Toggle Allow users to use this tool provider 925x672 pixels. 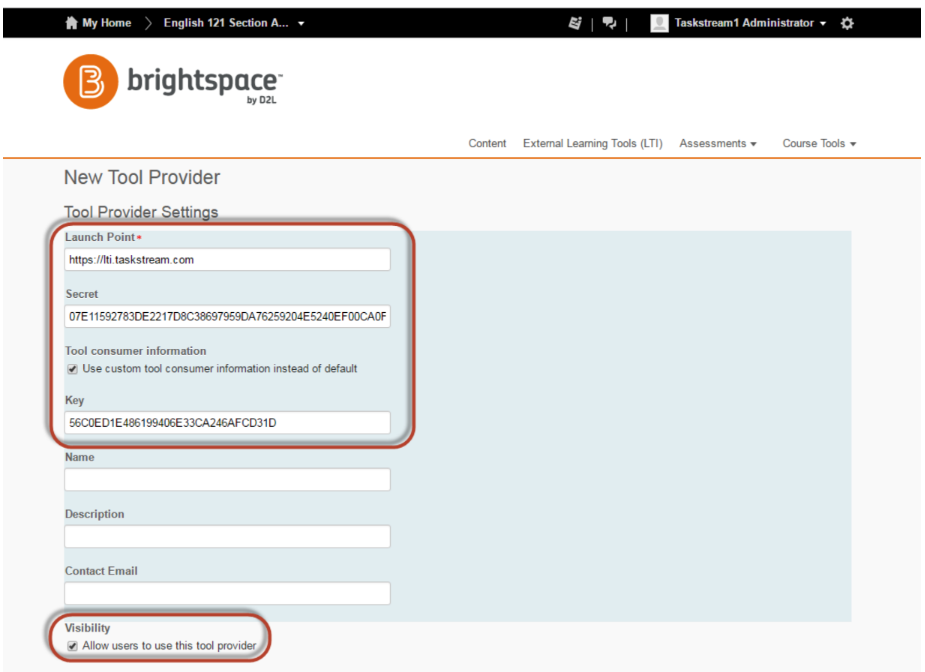click(73, 646)
